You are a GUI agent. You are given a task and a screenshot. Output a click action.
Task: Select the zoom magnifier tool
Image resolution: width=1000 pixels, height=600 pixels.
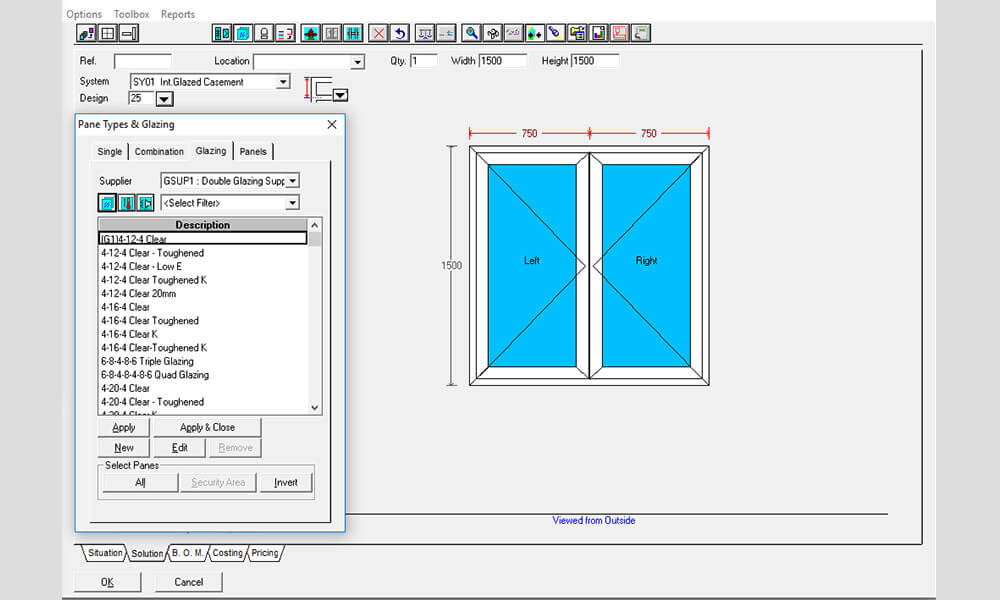pos(471,32)
